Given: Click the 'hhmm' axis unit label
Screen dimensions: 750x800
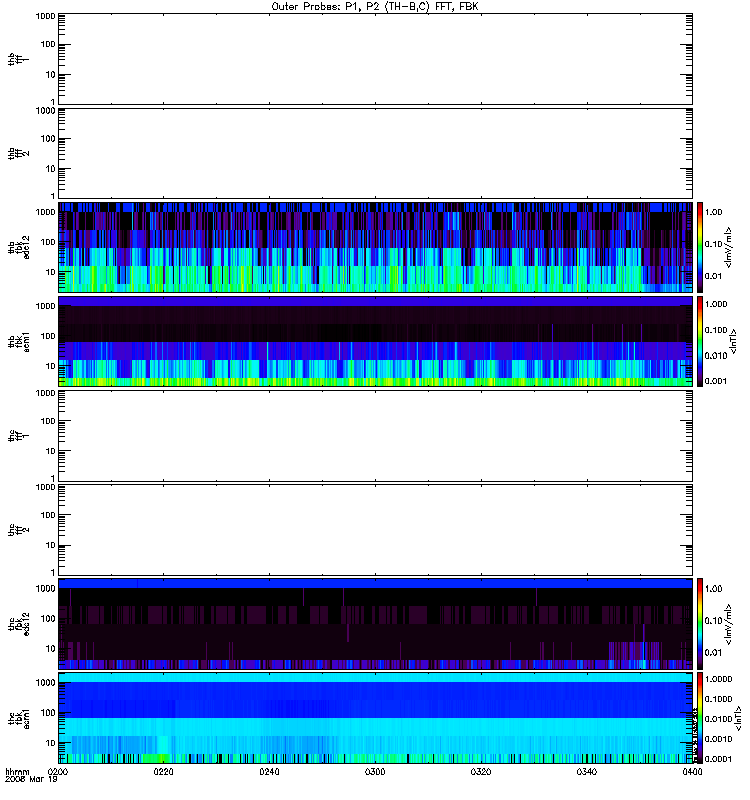Looking at the screenshot, I should (x=17, y=772).
